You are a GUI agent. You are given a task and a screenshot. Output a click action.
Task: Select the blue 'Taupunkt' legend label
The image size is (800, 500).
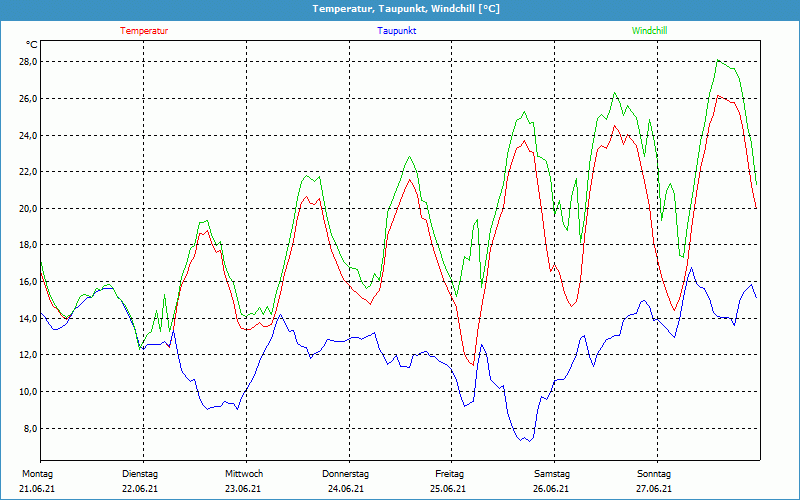396,31
